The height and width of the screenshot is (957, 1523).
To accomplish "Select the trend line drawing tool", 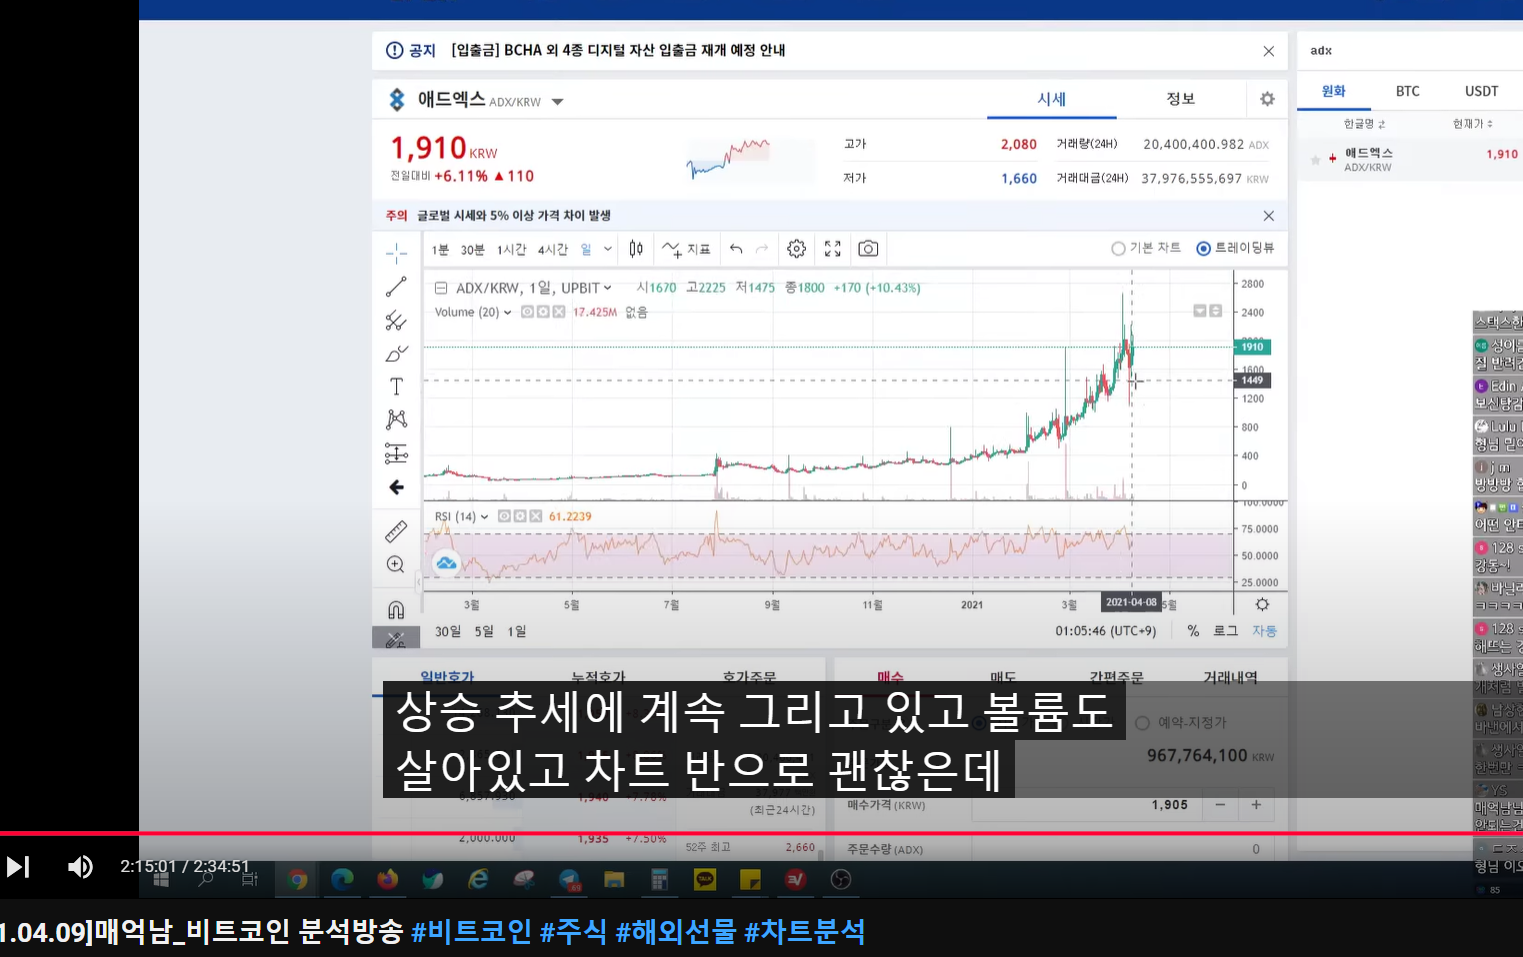I will (x=396, y=287).
